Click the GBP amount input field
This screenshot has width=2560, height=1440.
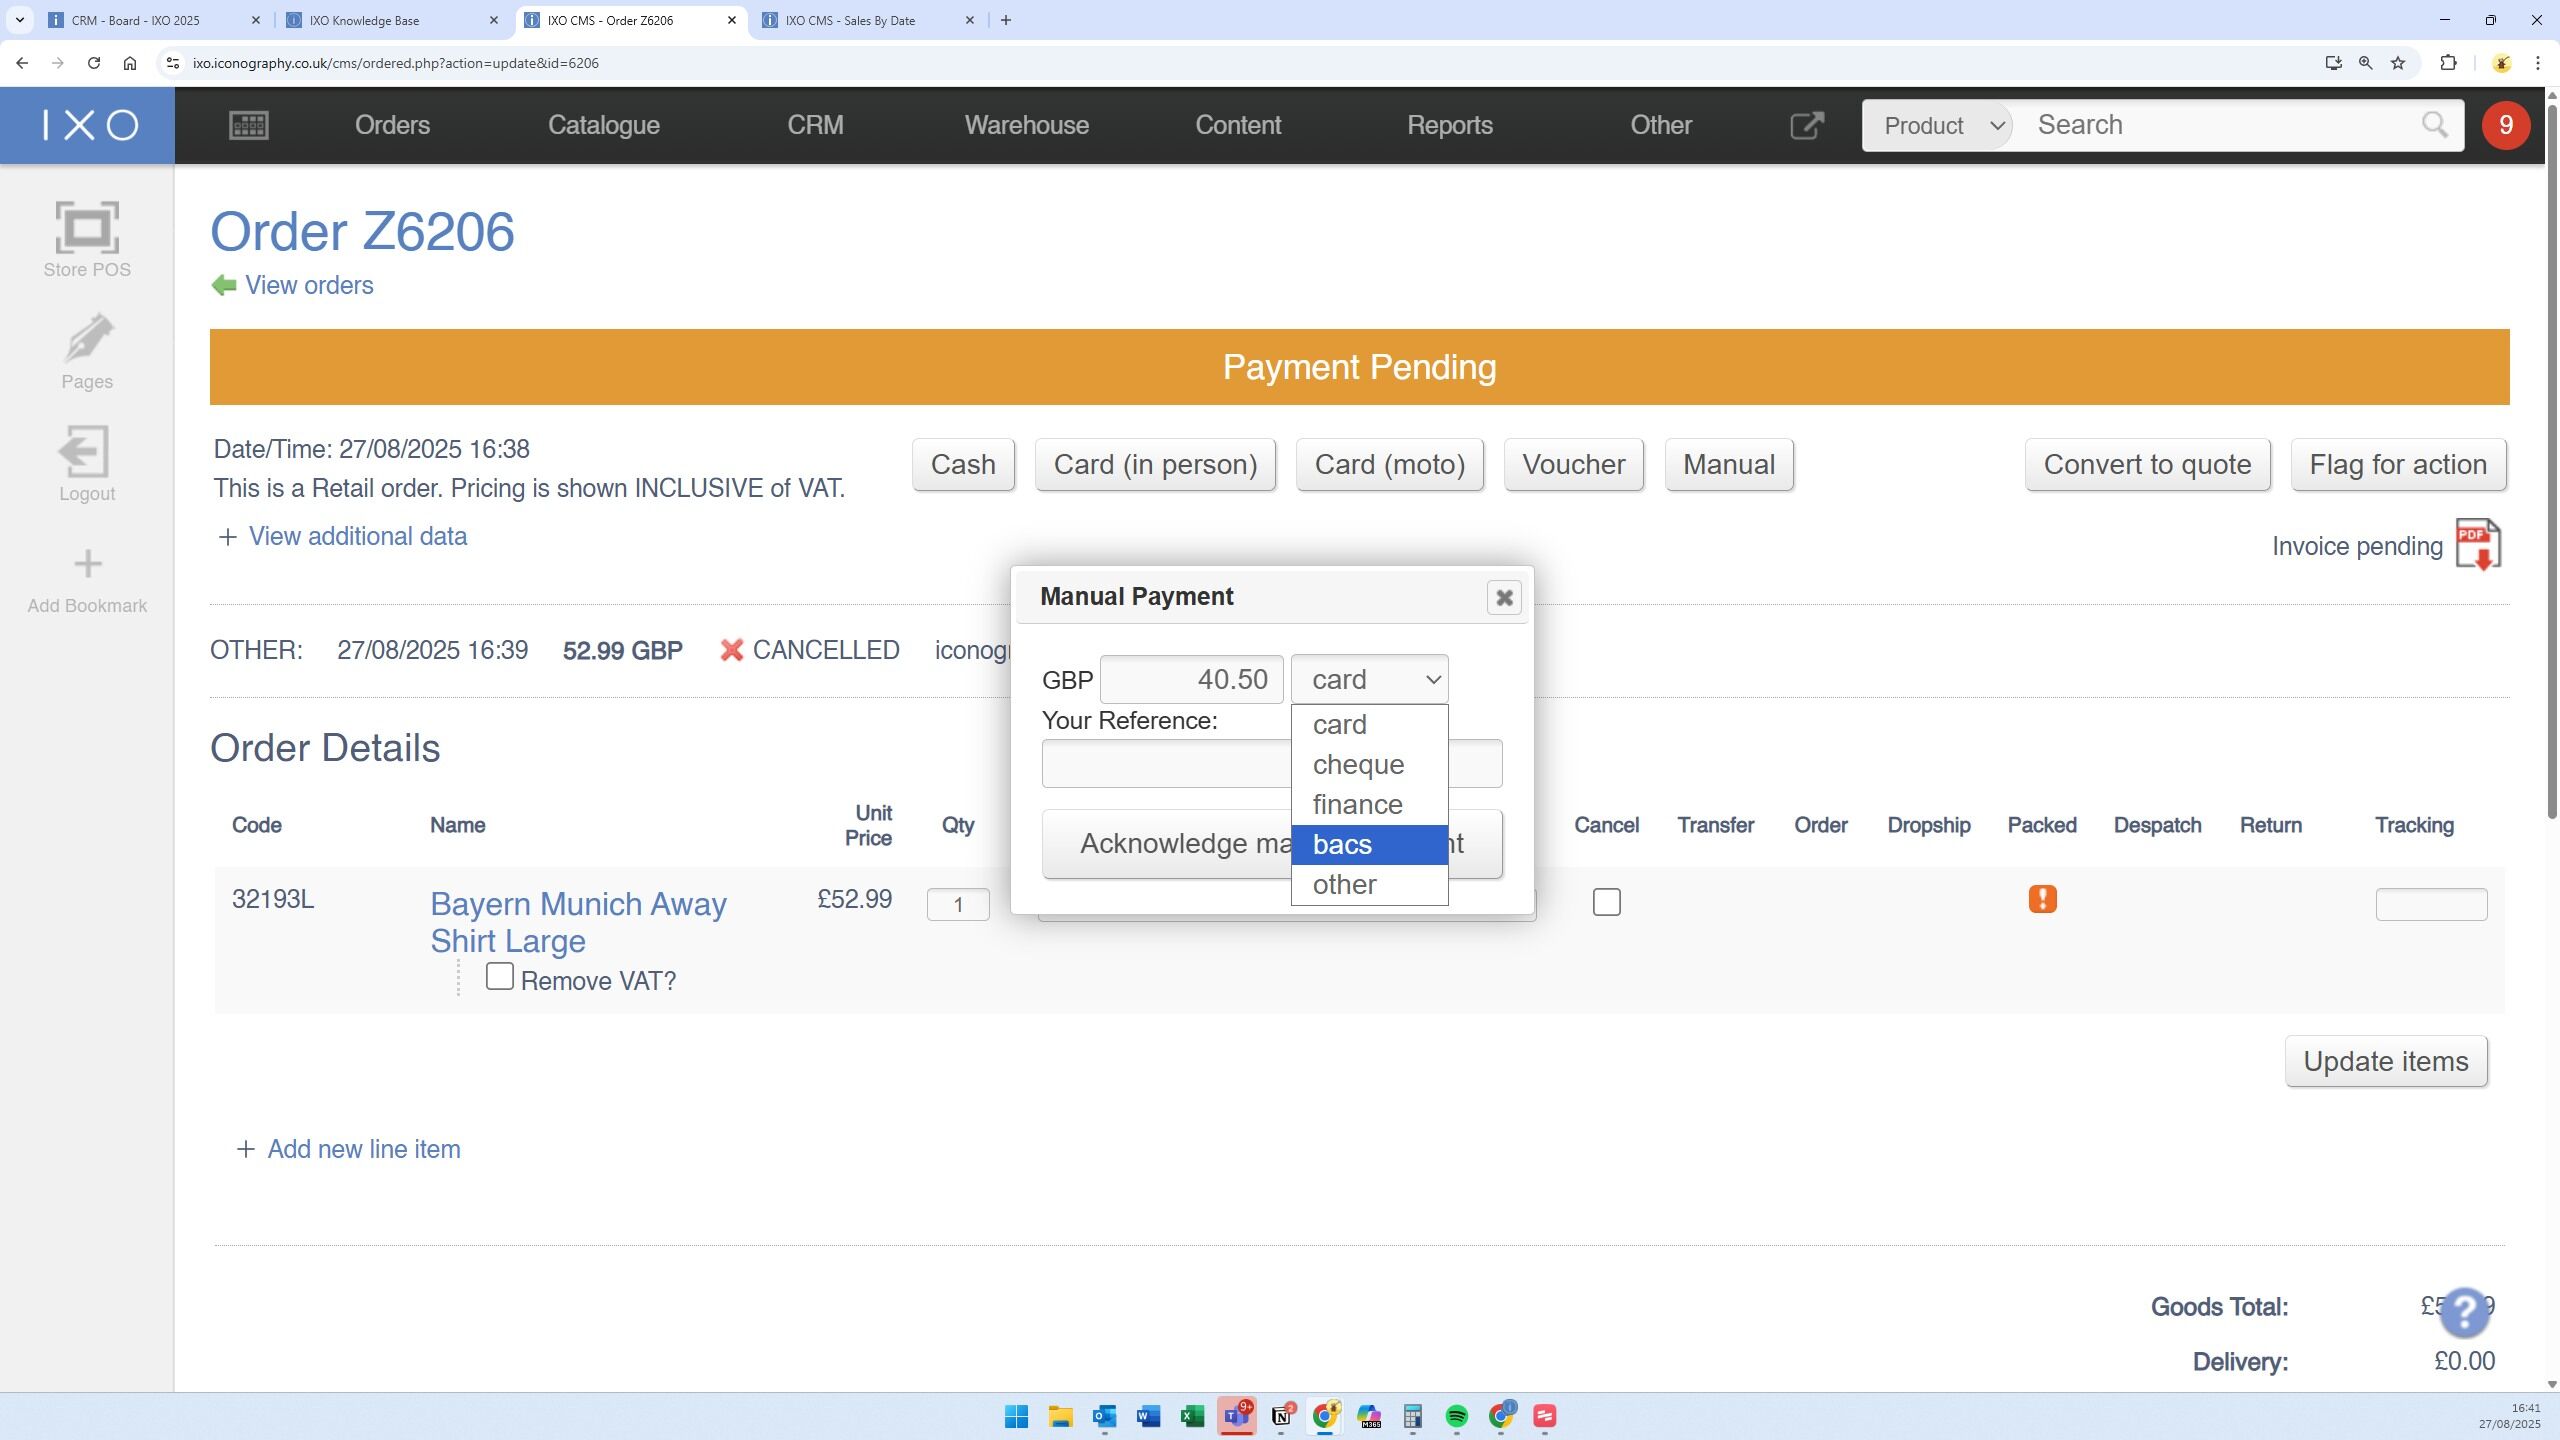[x=1191, y=680]
